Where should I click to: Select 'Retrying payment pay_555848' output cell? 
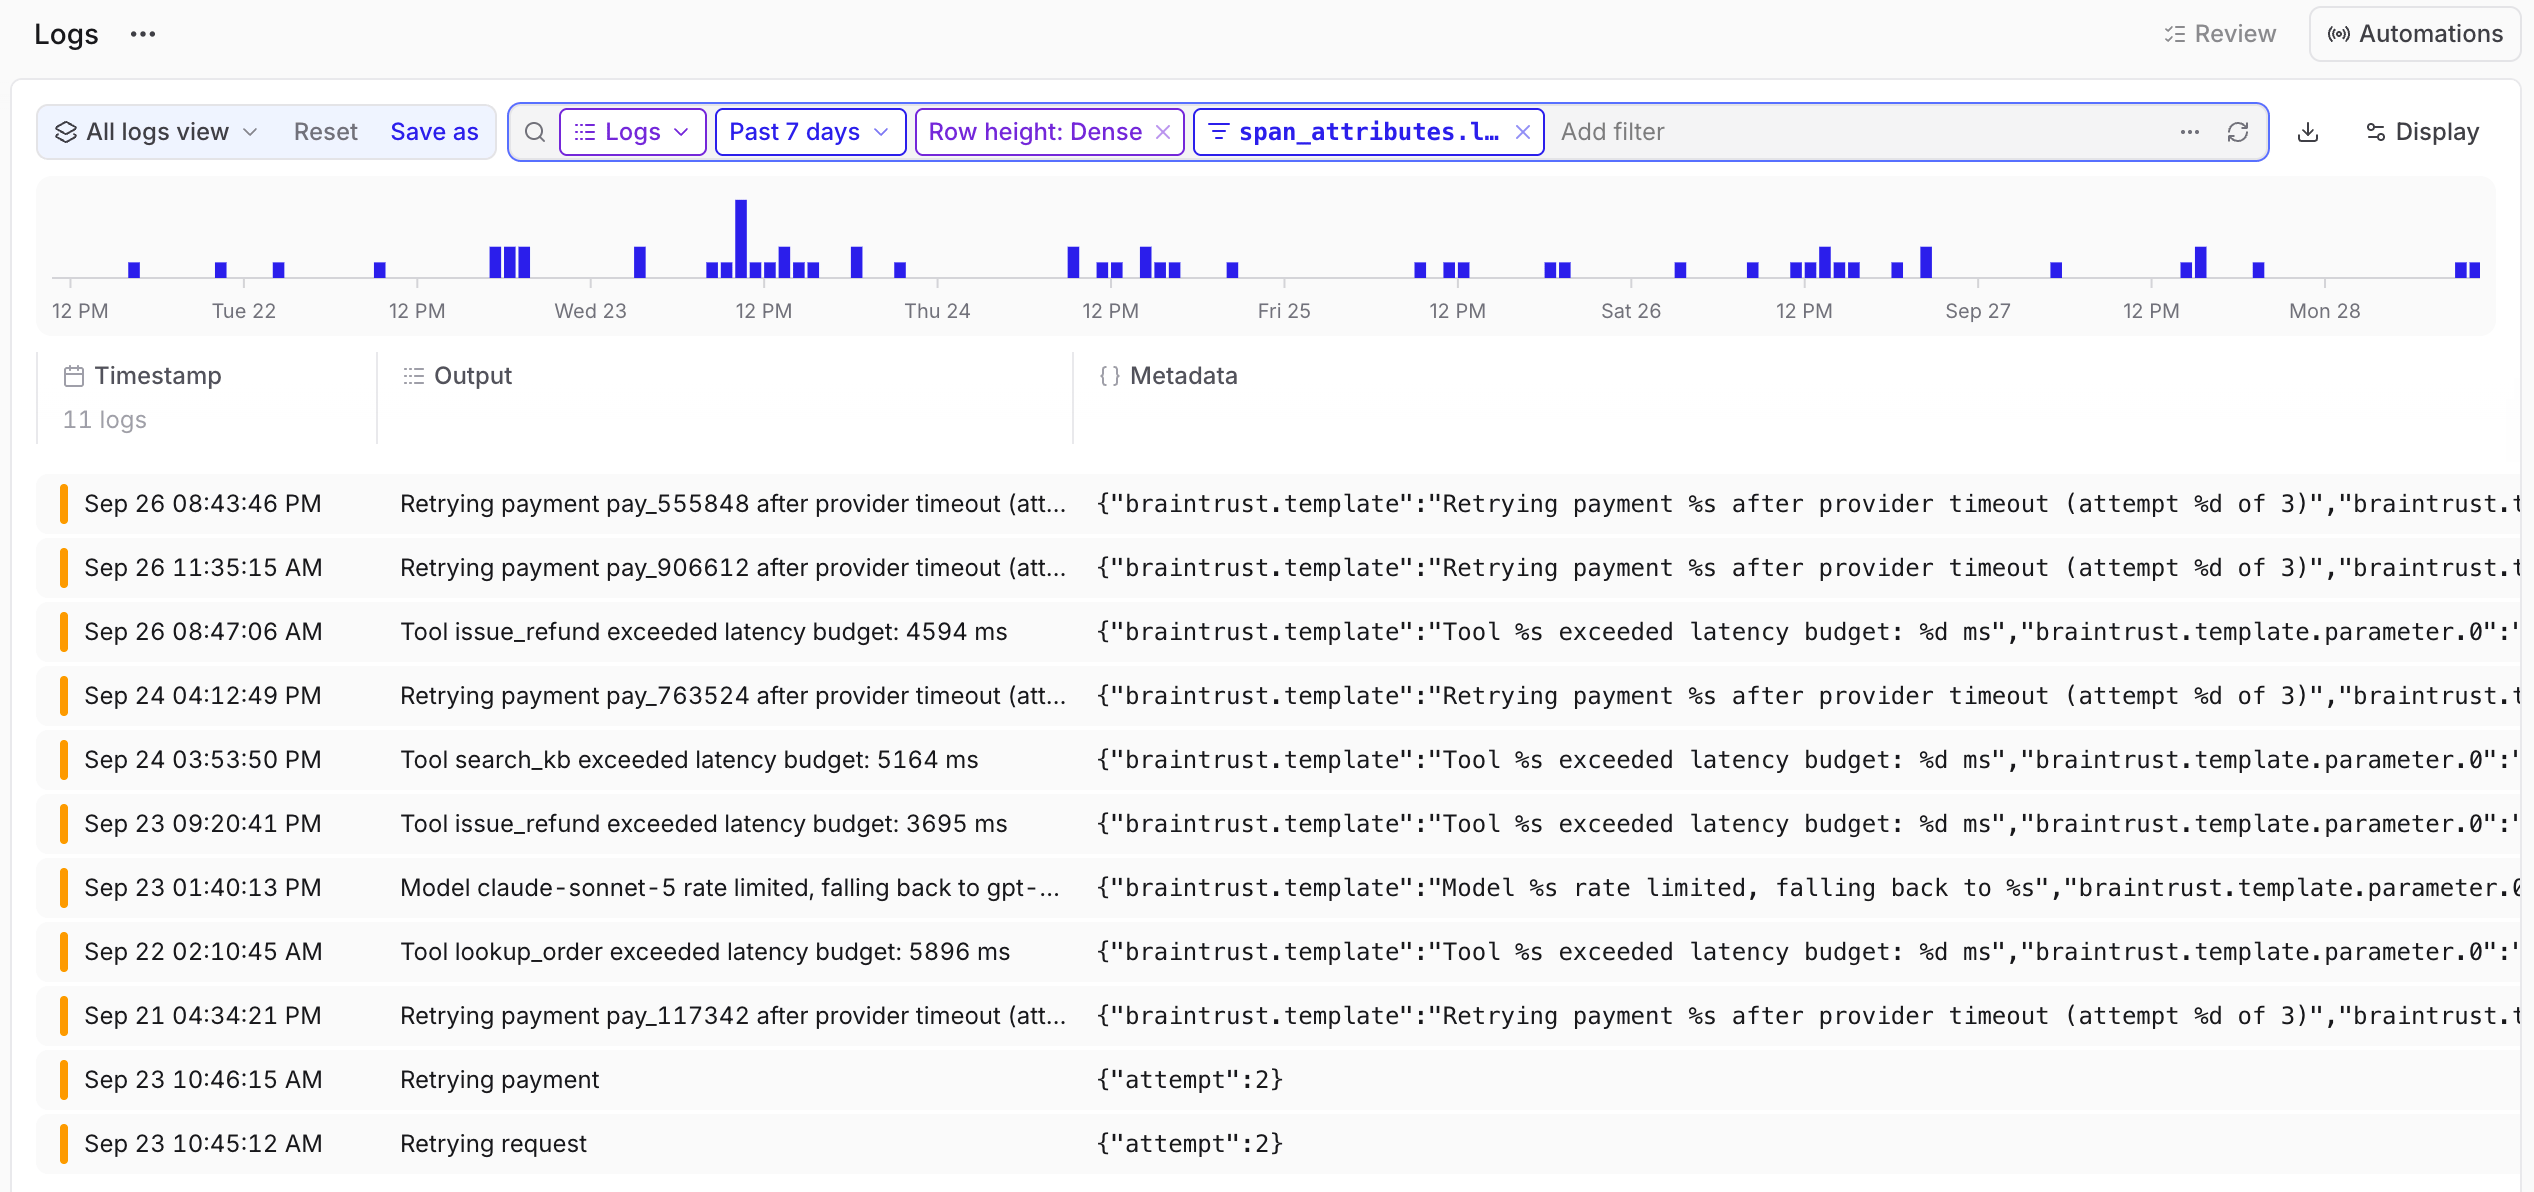click(x=733, y=504)
